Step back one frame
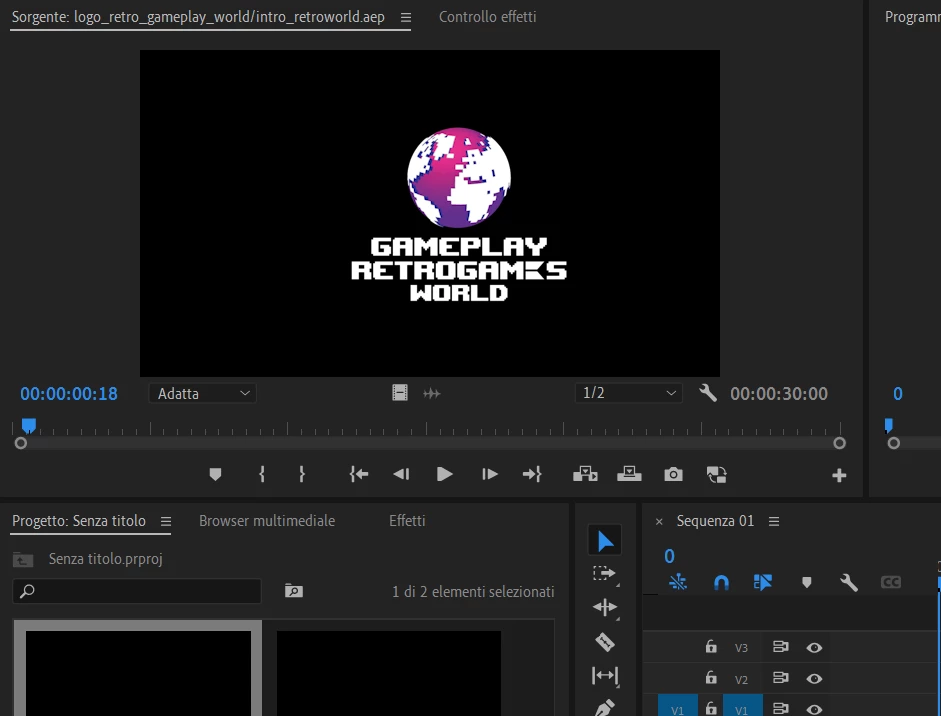Image resolution: width=941 pixels, height=716 pixels. pyautogui.click(x=401, y=475)
